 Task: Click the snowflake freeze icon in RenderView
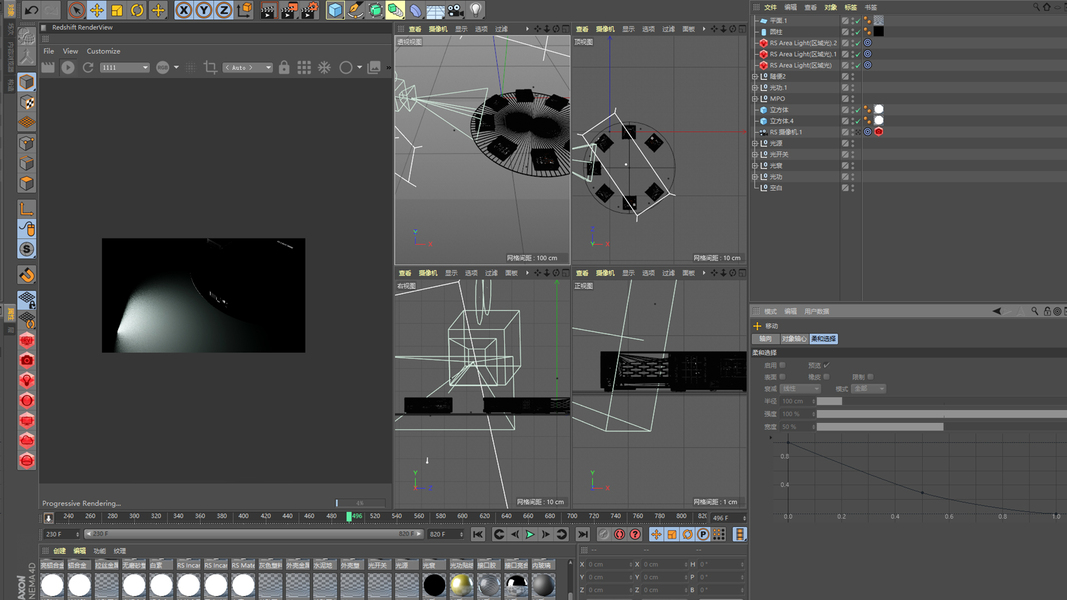click(324, 67)
